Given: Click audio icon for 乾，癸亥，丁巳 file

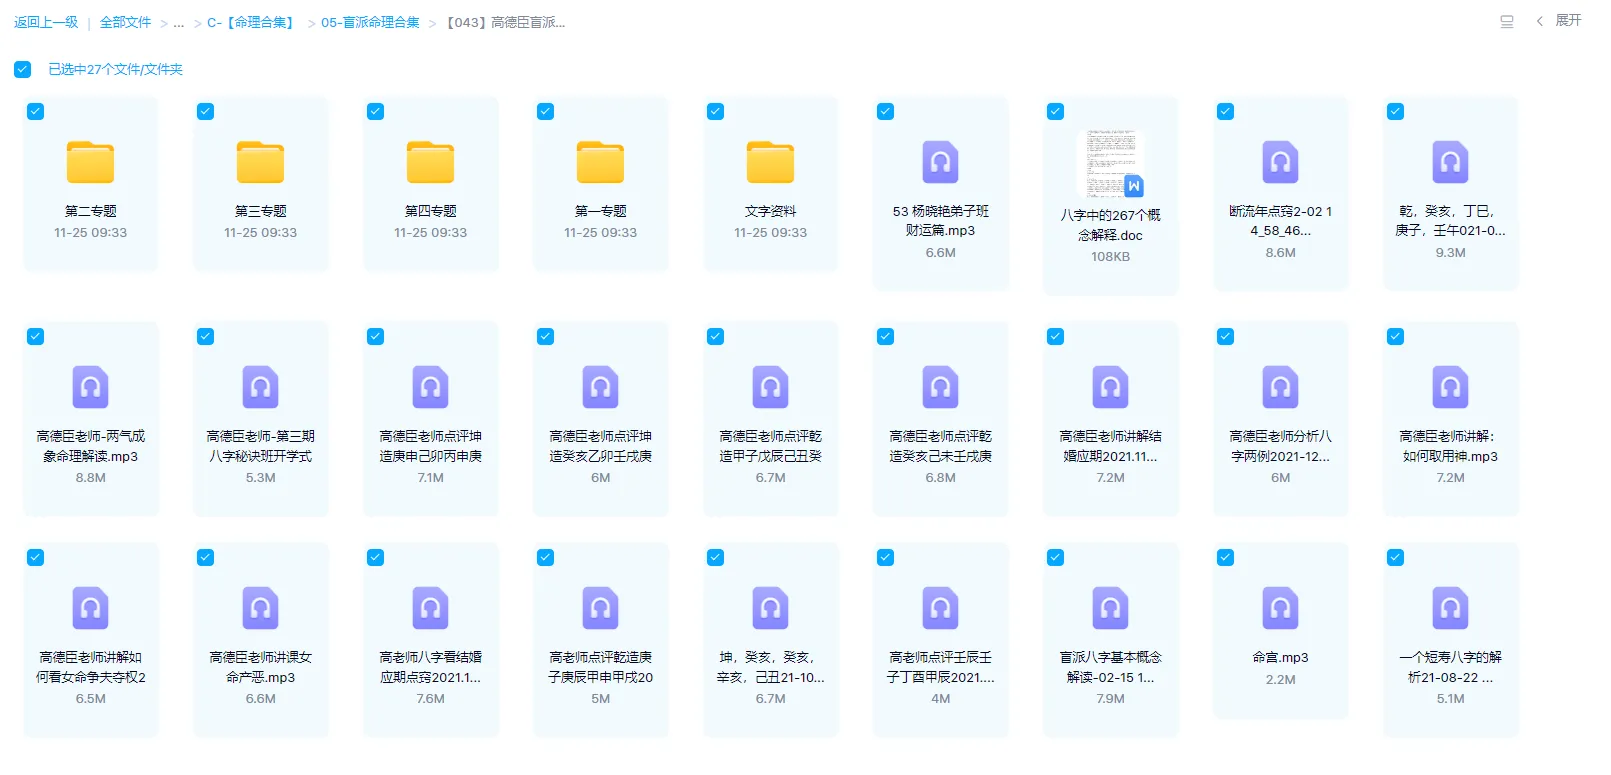Looking at the screenshot, I should coord(1451,162).
